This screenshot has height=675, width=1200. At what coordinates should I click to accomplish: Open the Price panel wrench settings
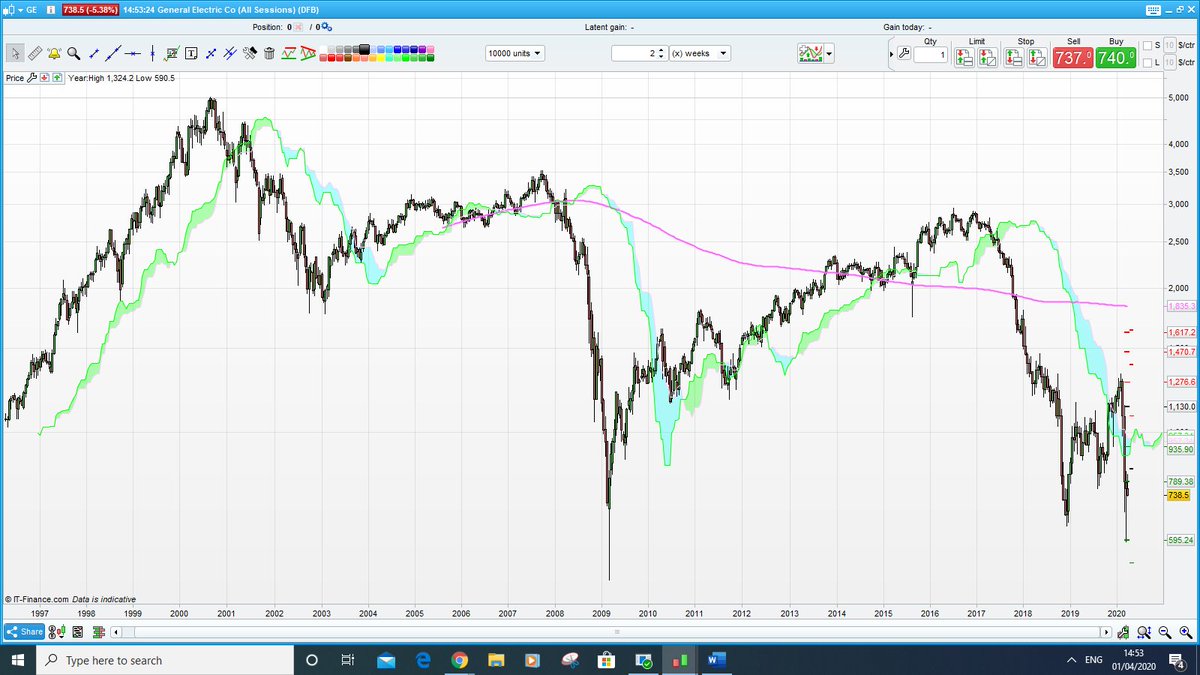(x=32, y=77)
